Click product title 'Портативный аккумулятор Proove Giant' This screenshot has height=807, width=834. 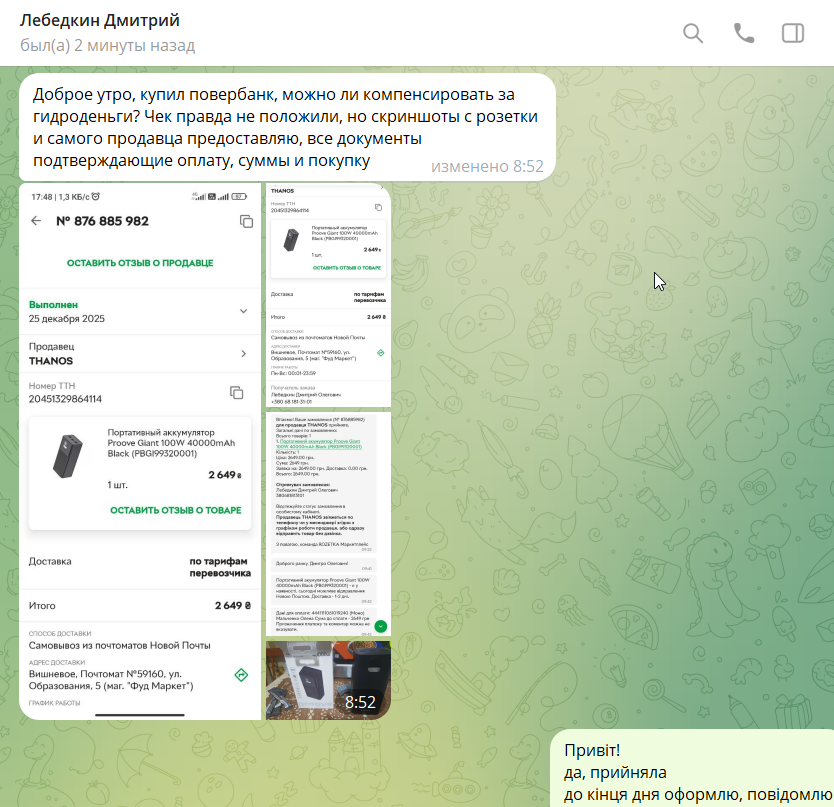171,443
